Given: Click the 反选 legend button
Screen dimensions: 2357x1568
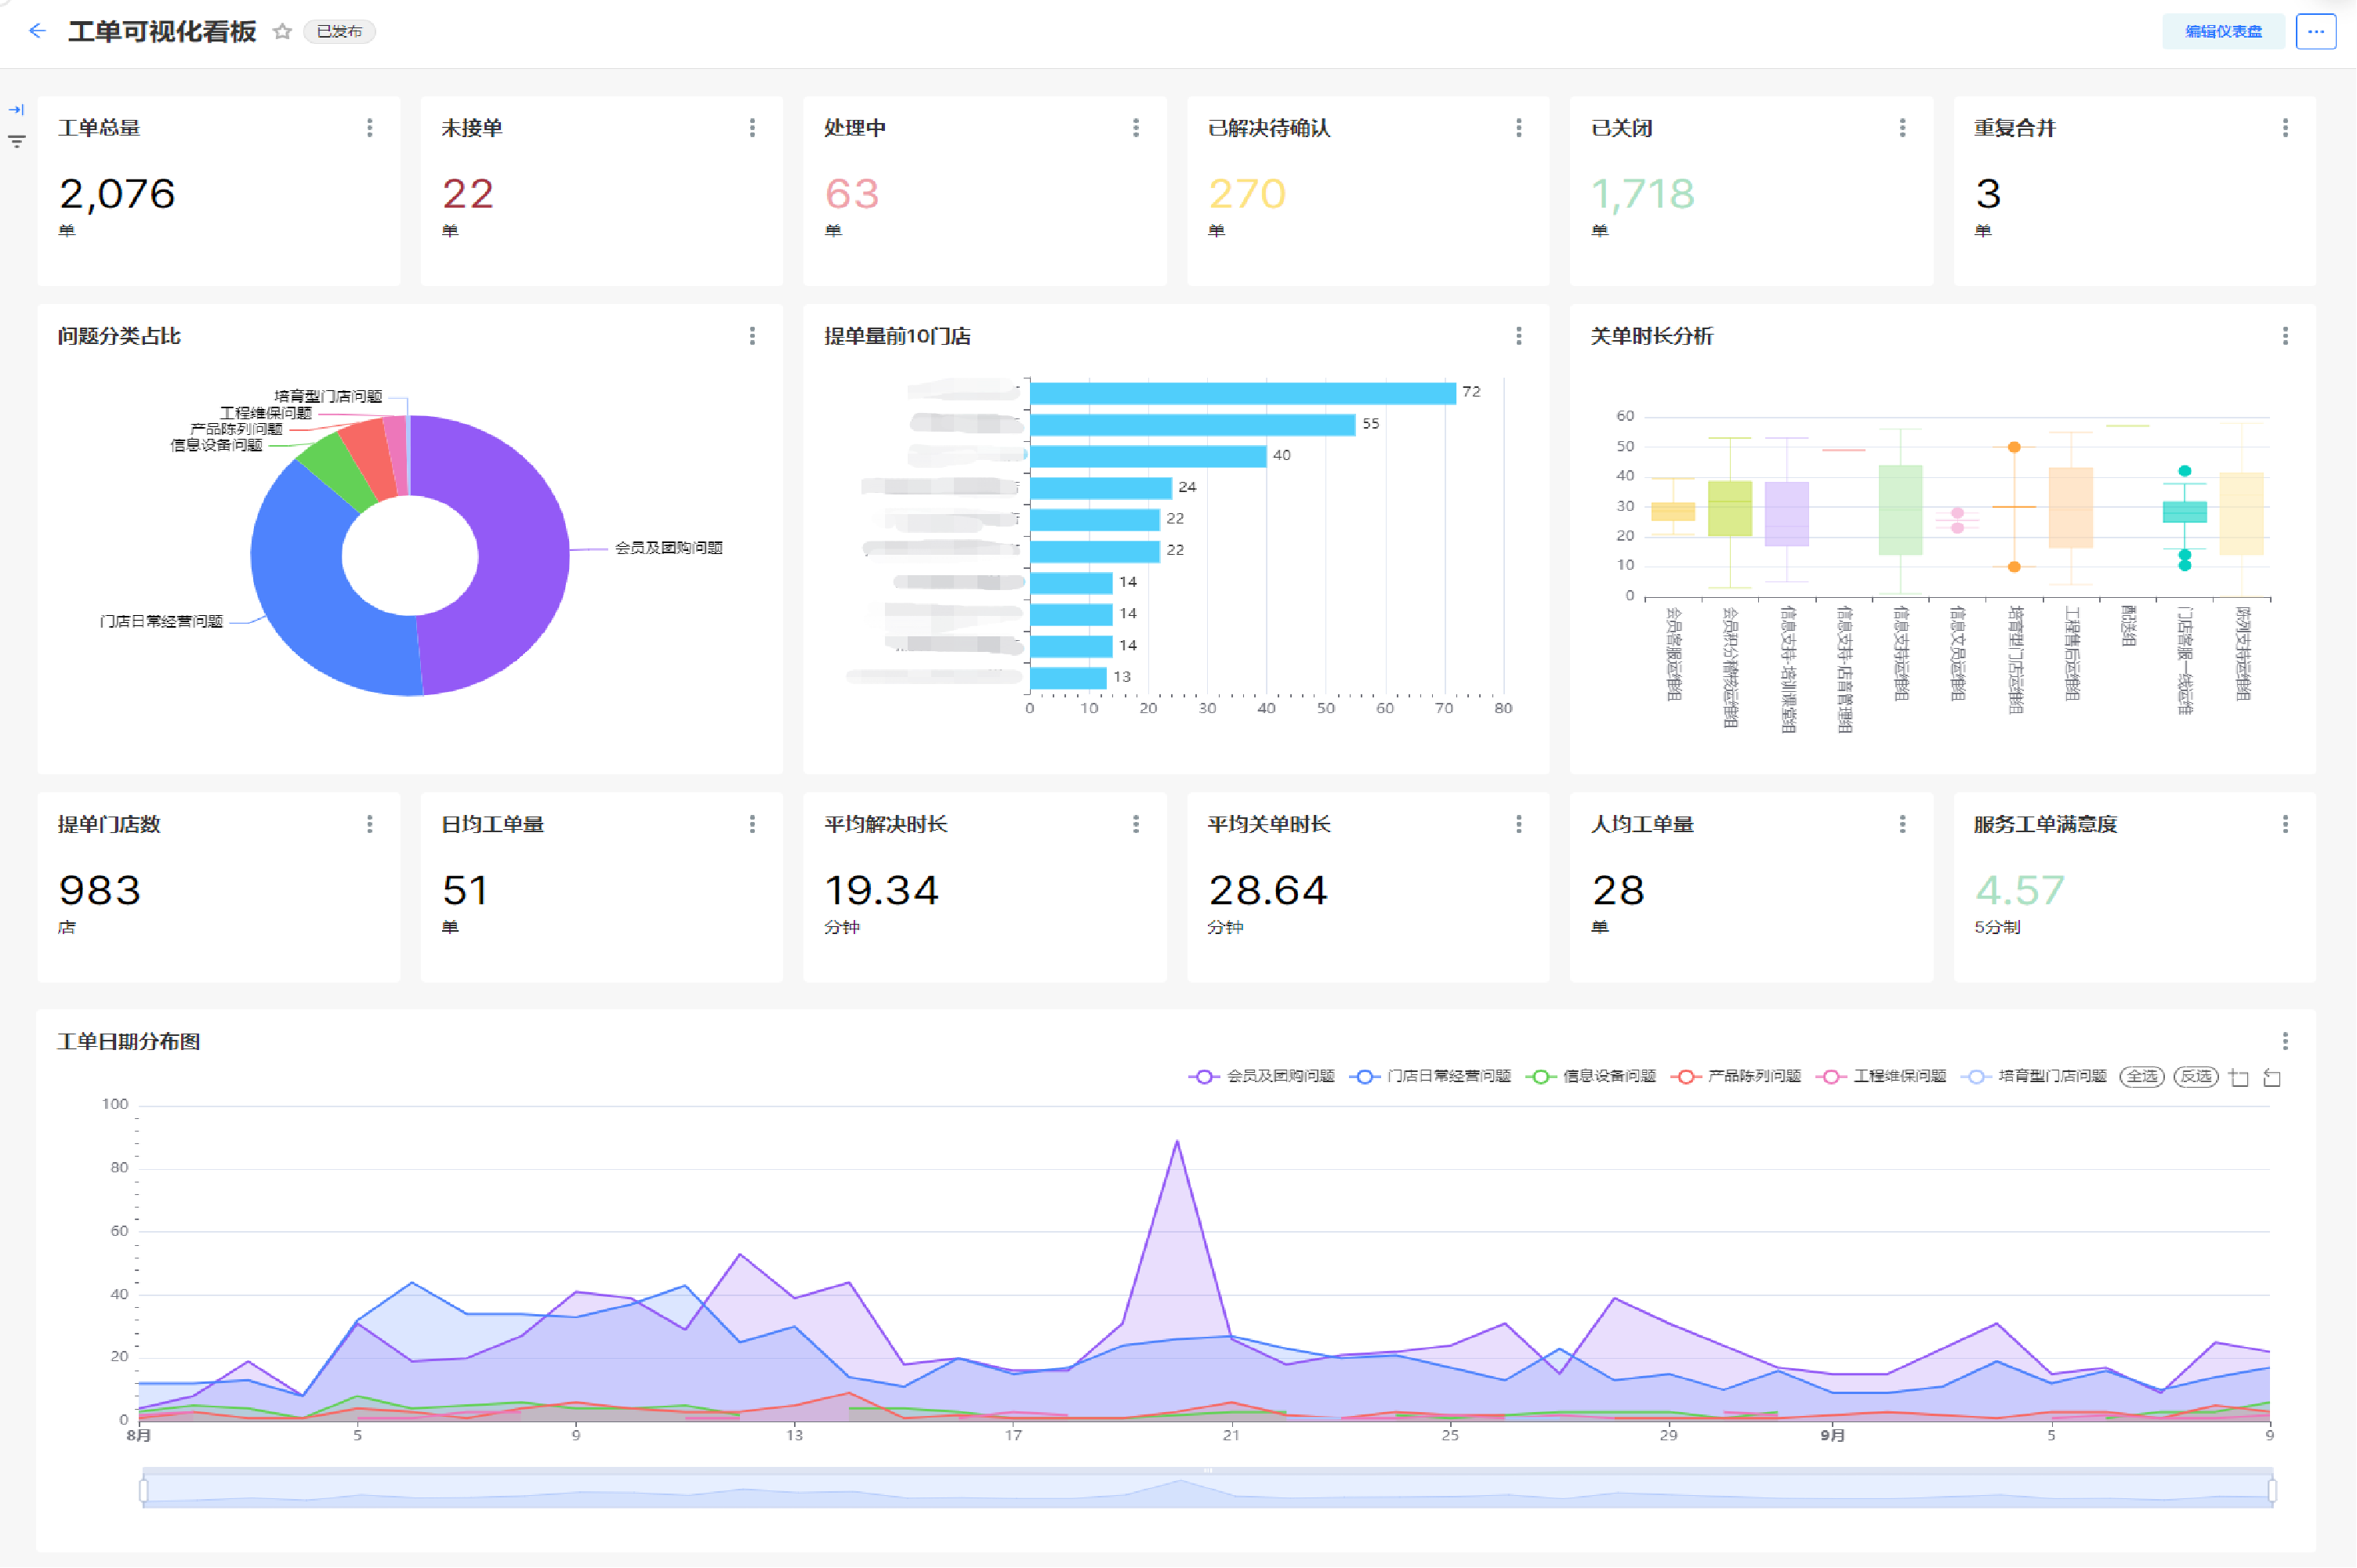Looking at the screenshot, I should [2195, 1077].
